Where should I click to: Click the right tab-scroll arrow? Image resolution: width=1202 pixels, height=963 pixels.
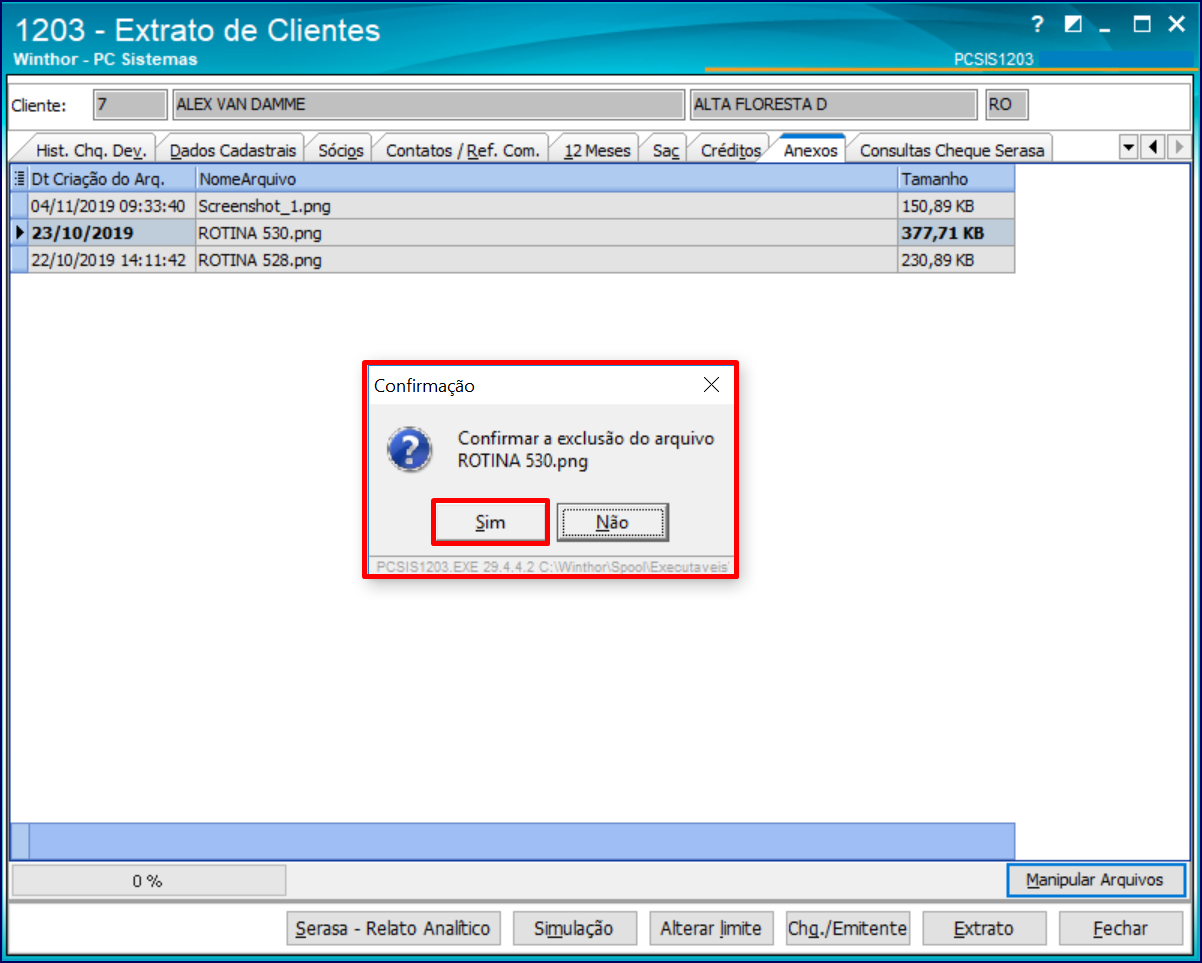1177,147
